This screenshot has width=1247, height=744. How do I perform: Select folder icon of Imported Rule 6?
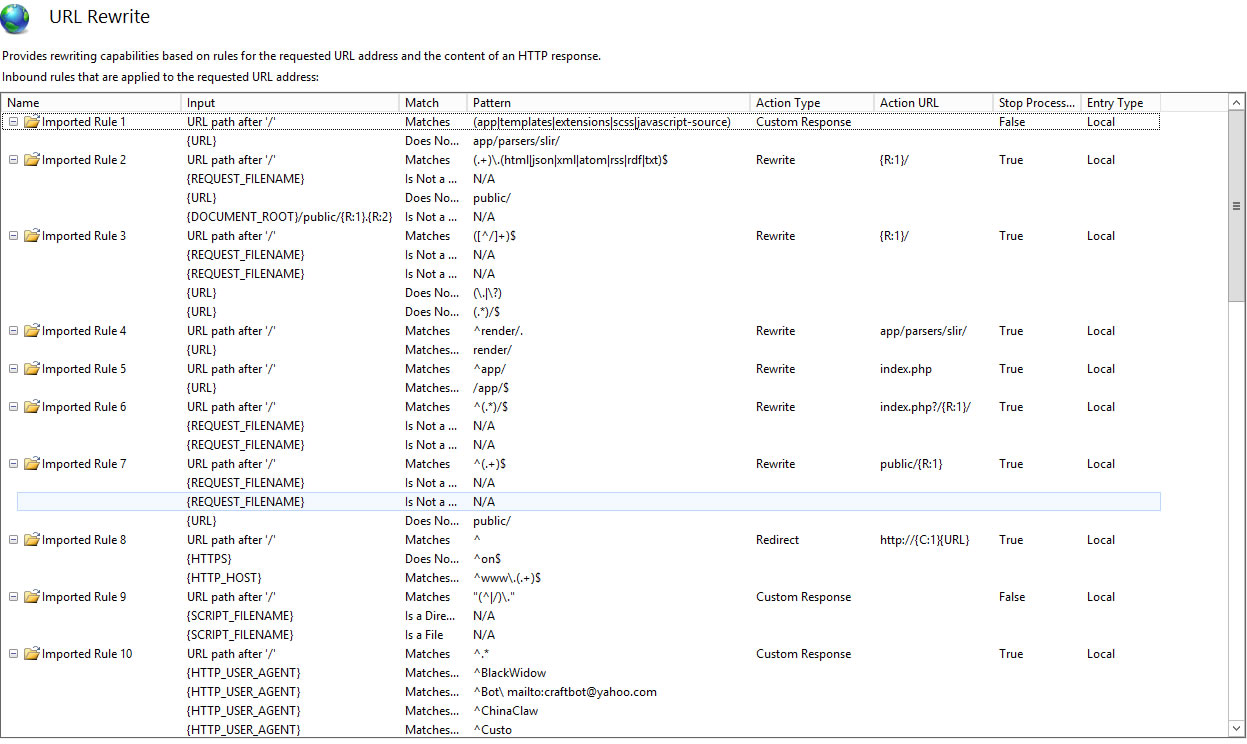[x=32, y=407]
